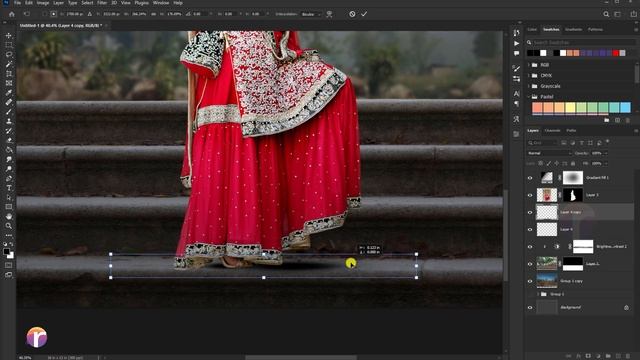Open the Paragraph panel icon
Viewport: 640px width, 360px height.
pos(516,104)
